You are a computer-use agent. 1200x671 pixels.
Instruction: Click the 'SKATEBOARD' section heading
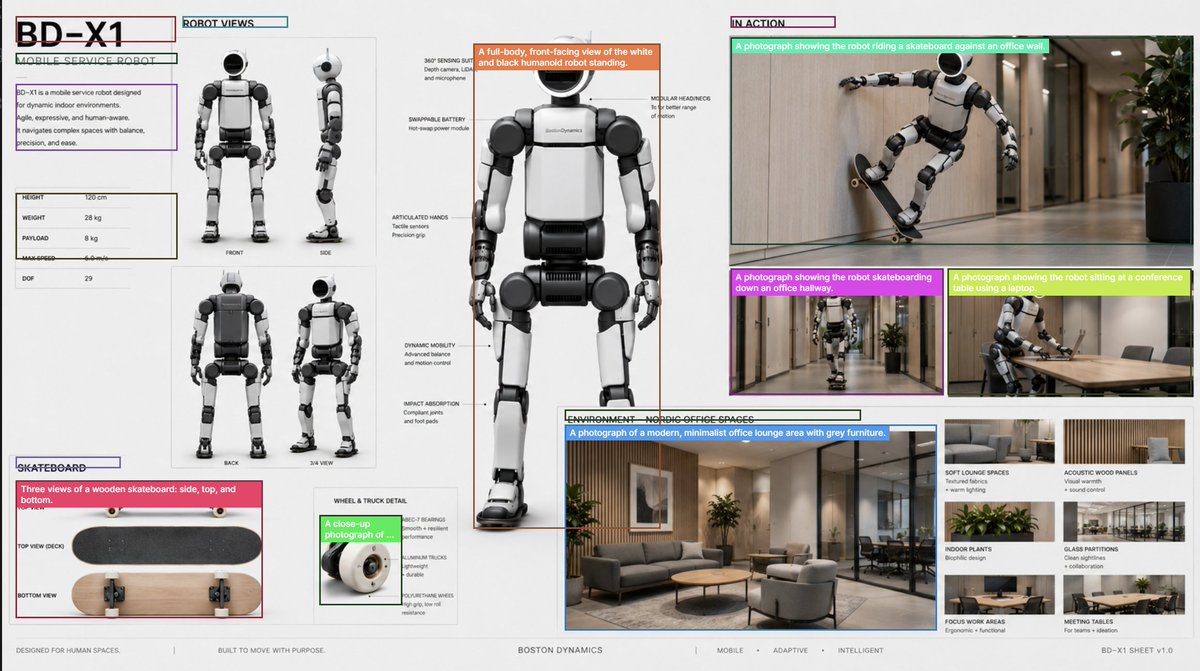tap(51, 467)
